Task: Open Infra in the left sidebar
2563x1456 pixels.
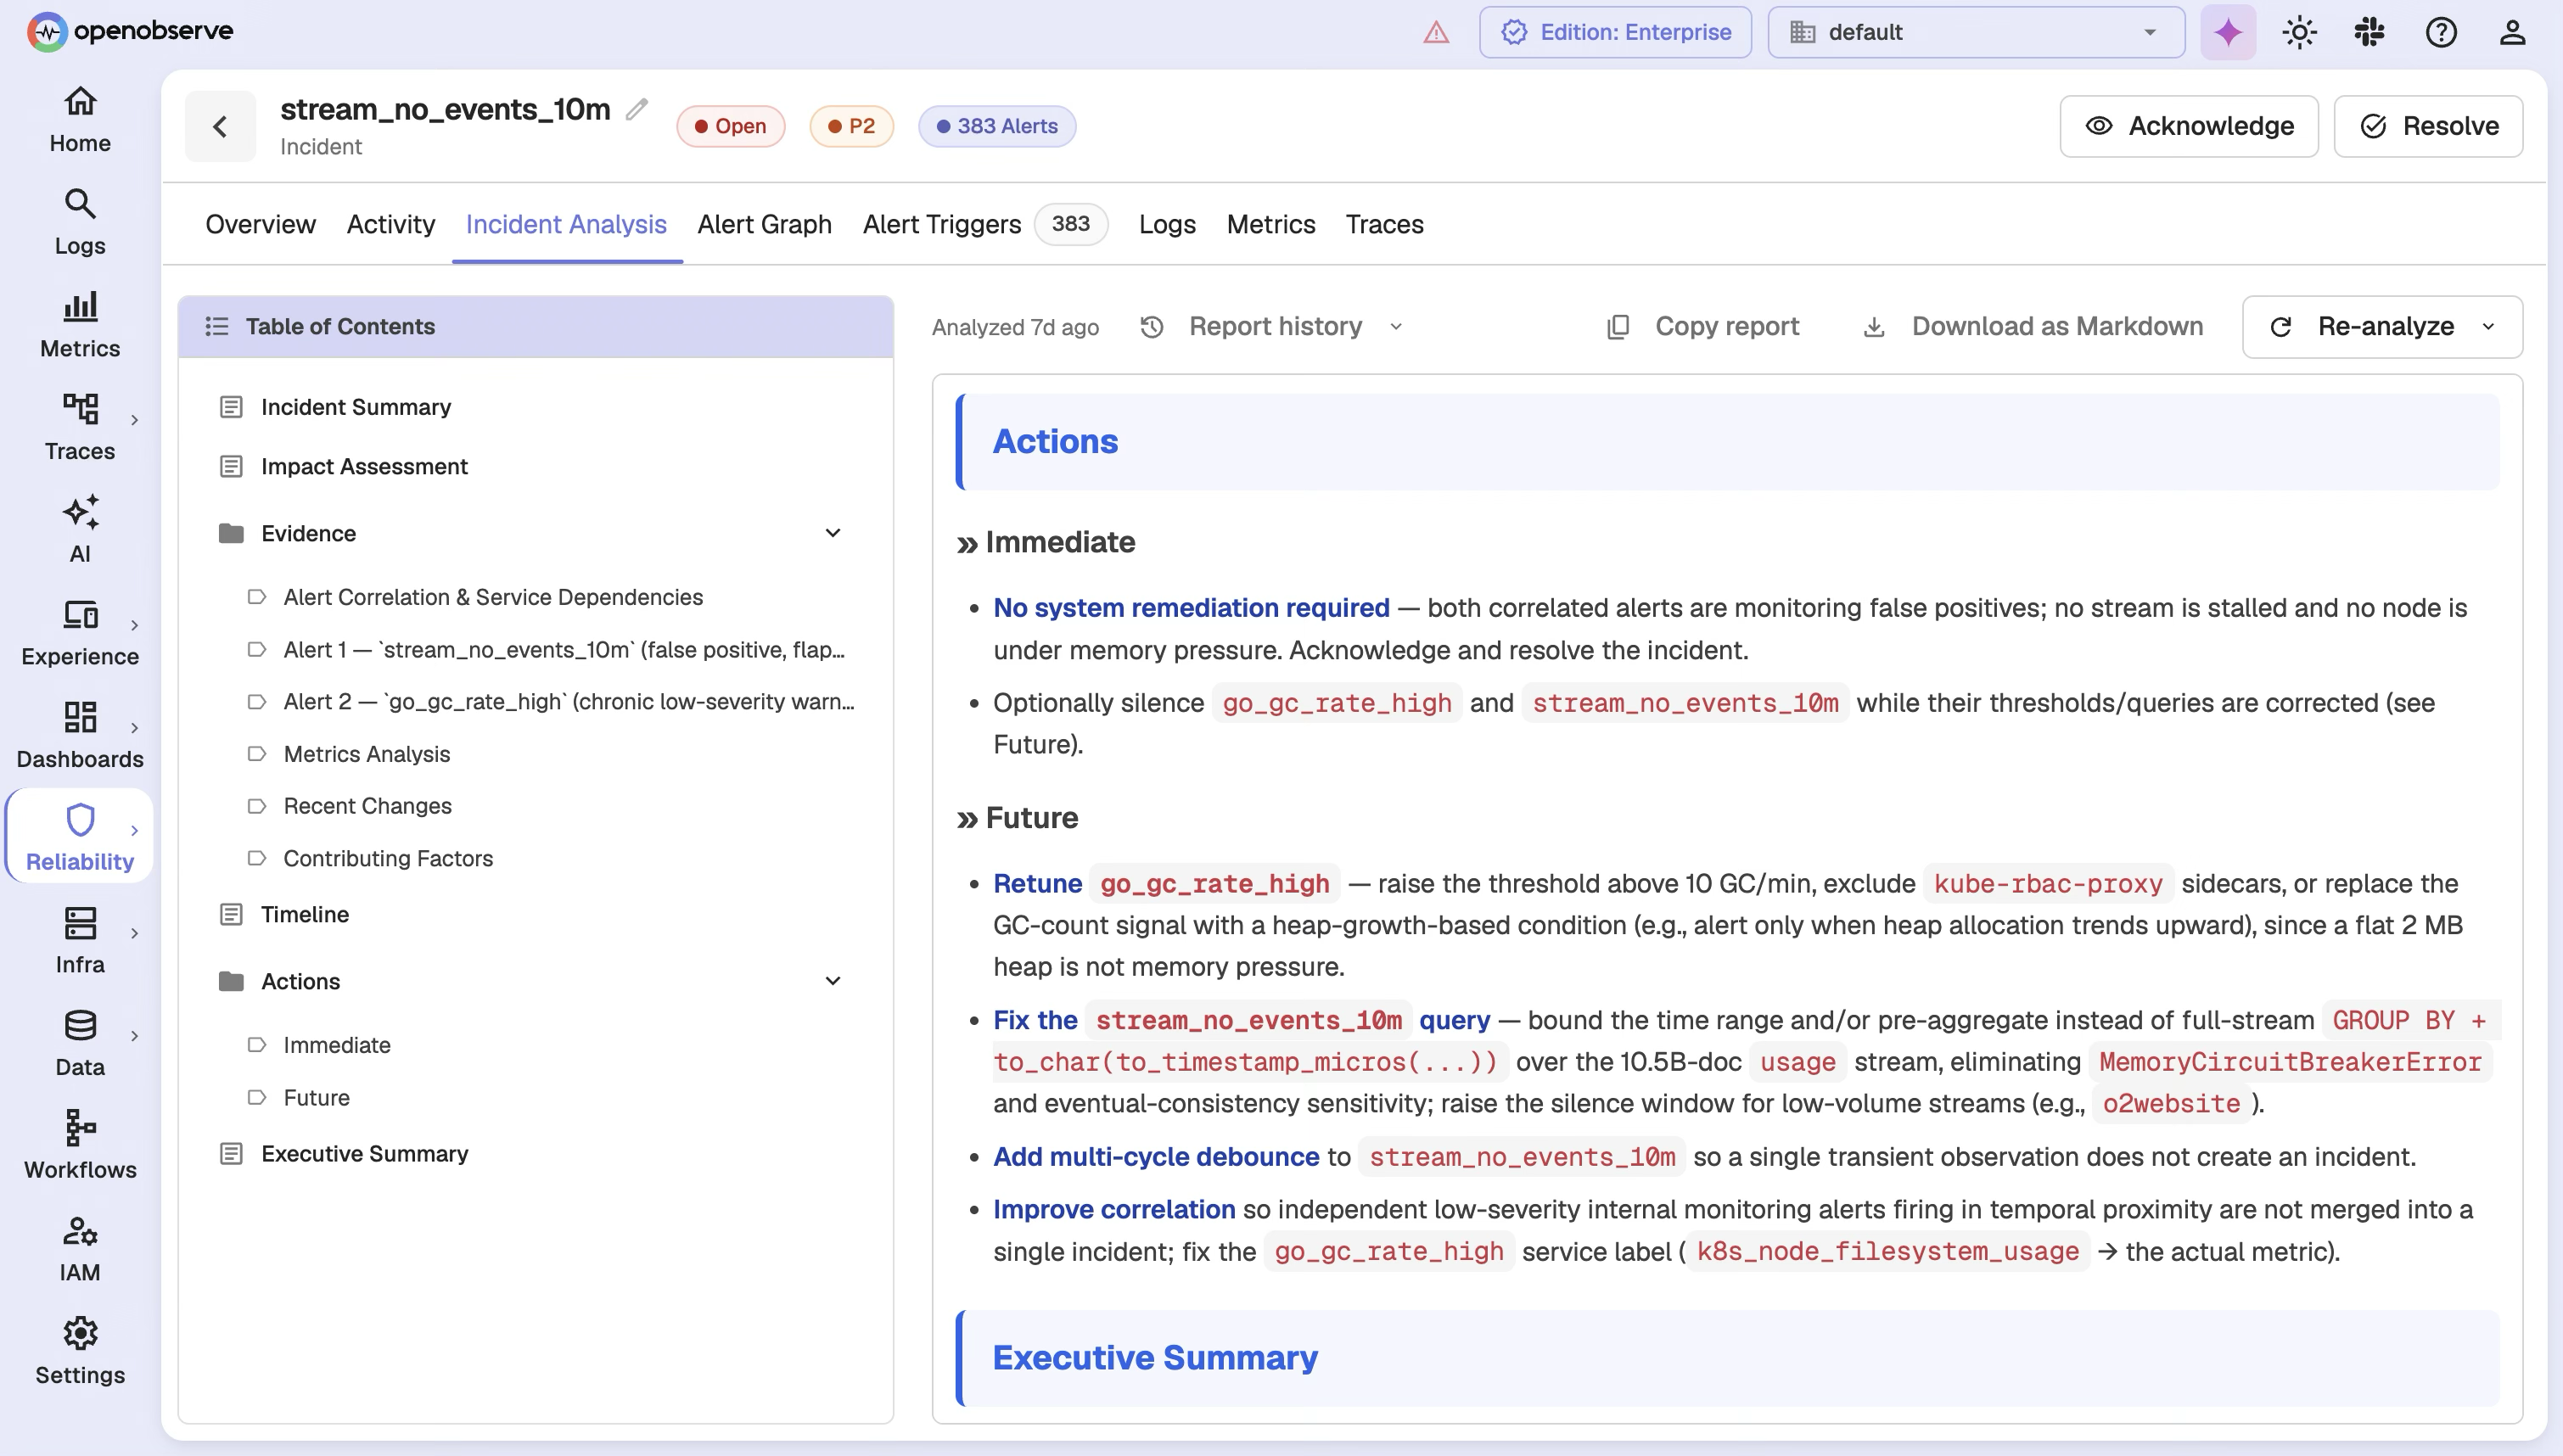Action: [80, 941]
